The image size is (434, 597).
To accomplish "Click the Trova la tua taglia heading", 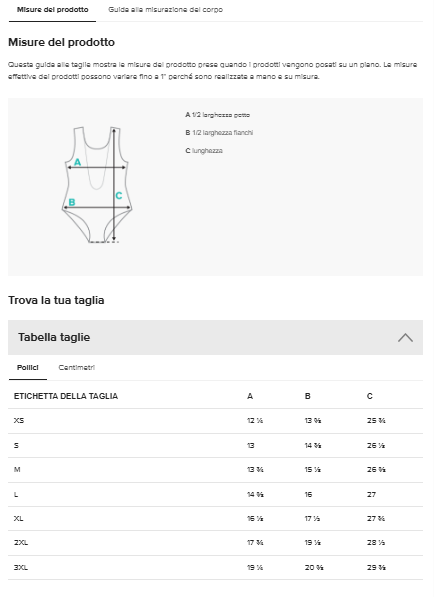I will pyautogui.click(x=56, y=300).
